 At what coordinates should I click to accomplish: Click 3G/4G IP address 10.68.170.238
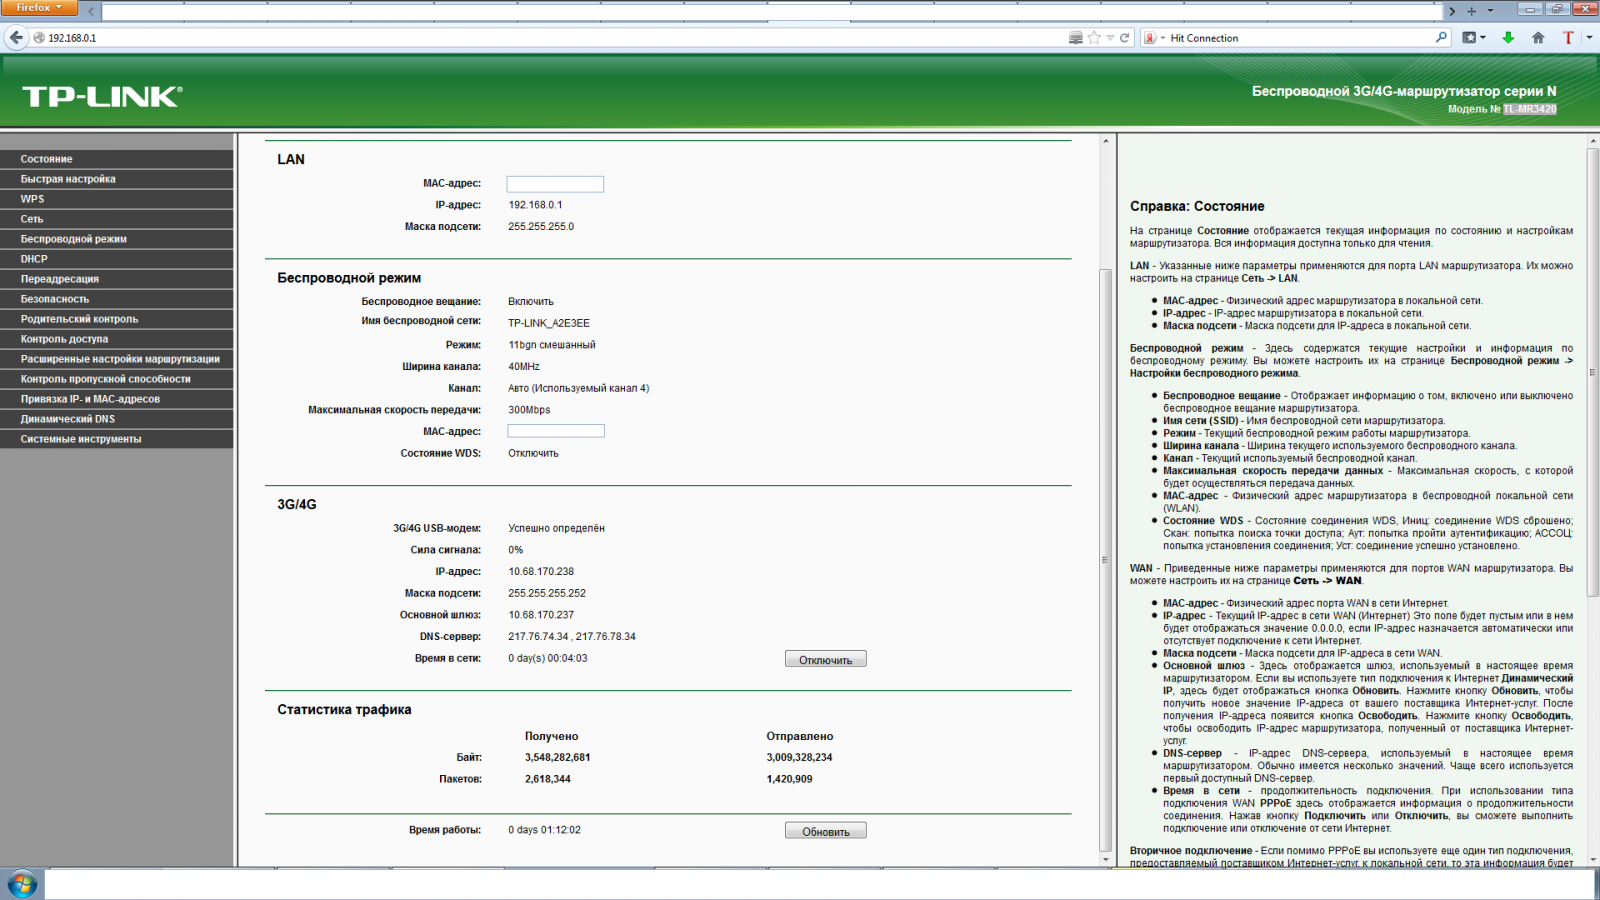541,572
